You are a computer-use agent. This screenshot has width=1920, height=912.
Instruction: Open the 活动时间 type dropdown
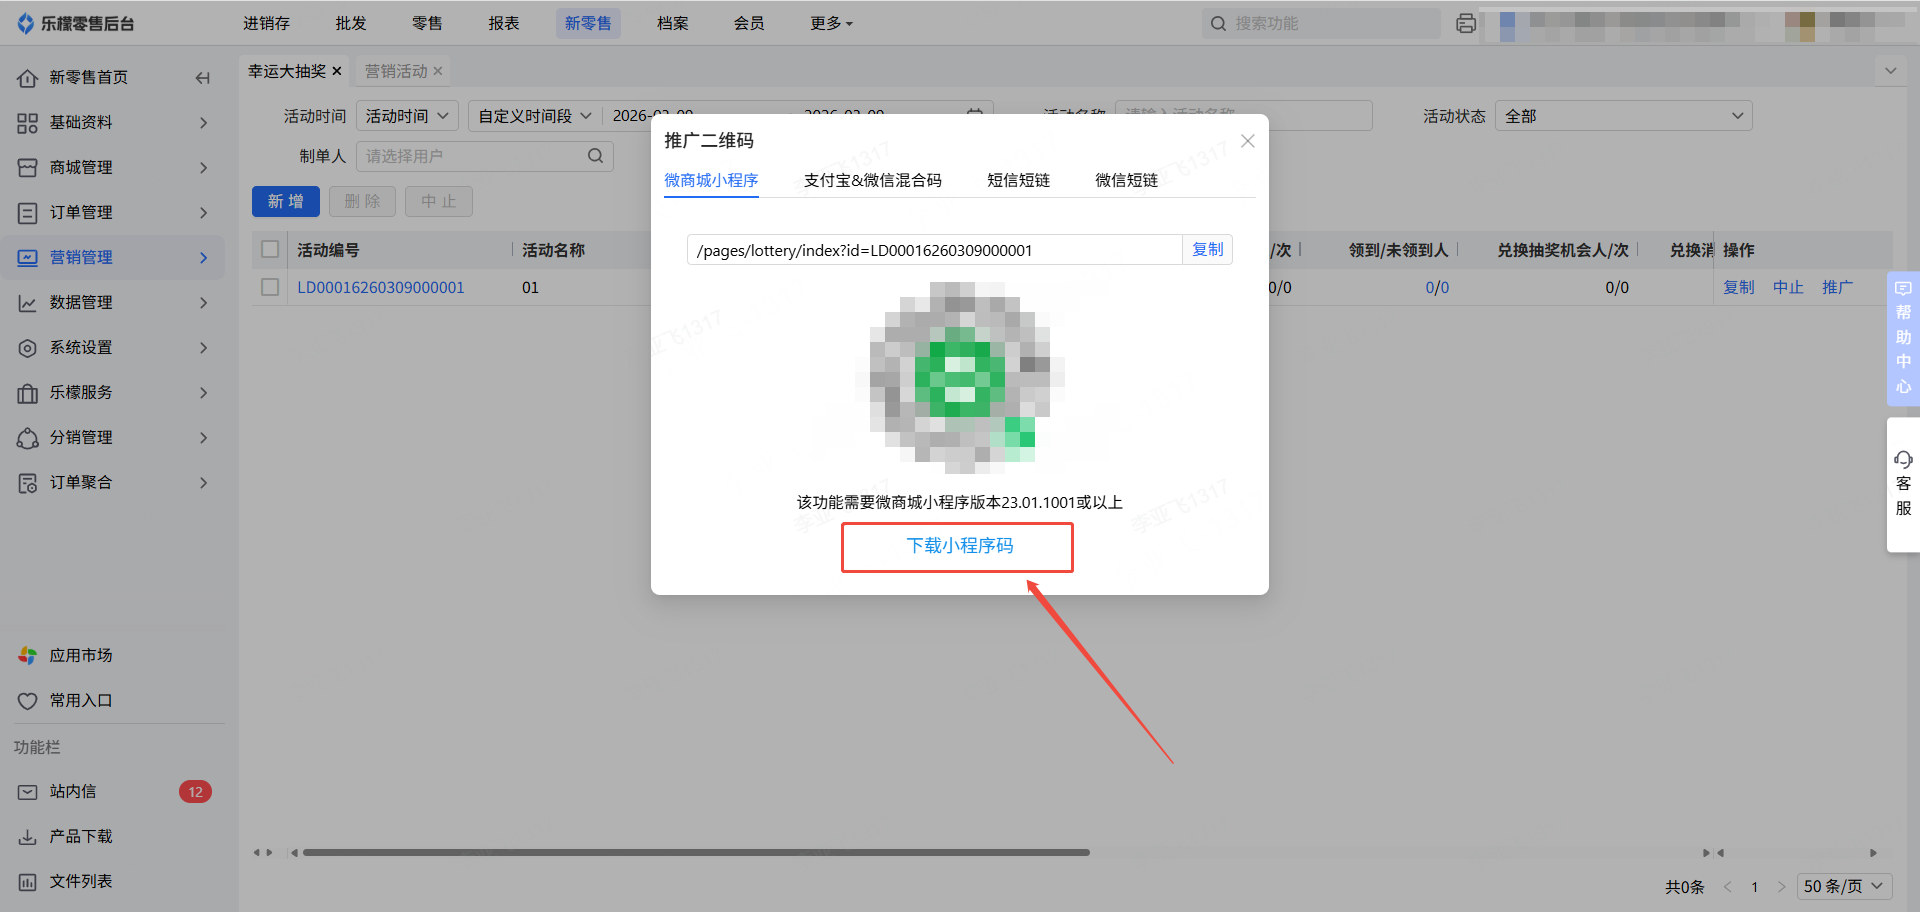[407, 116]
